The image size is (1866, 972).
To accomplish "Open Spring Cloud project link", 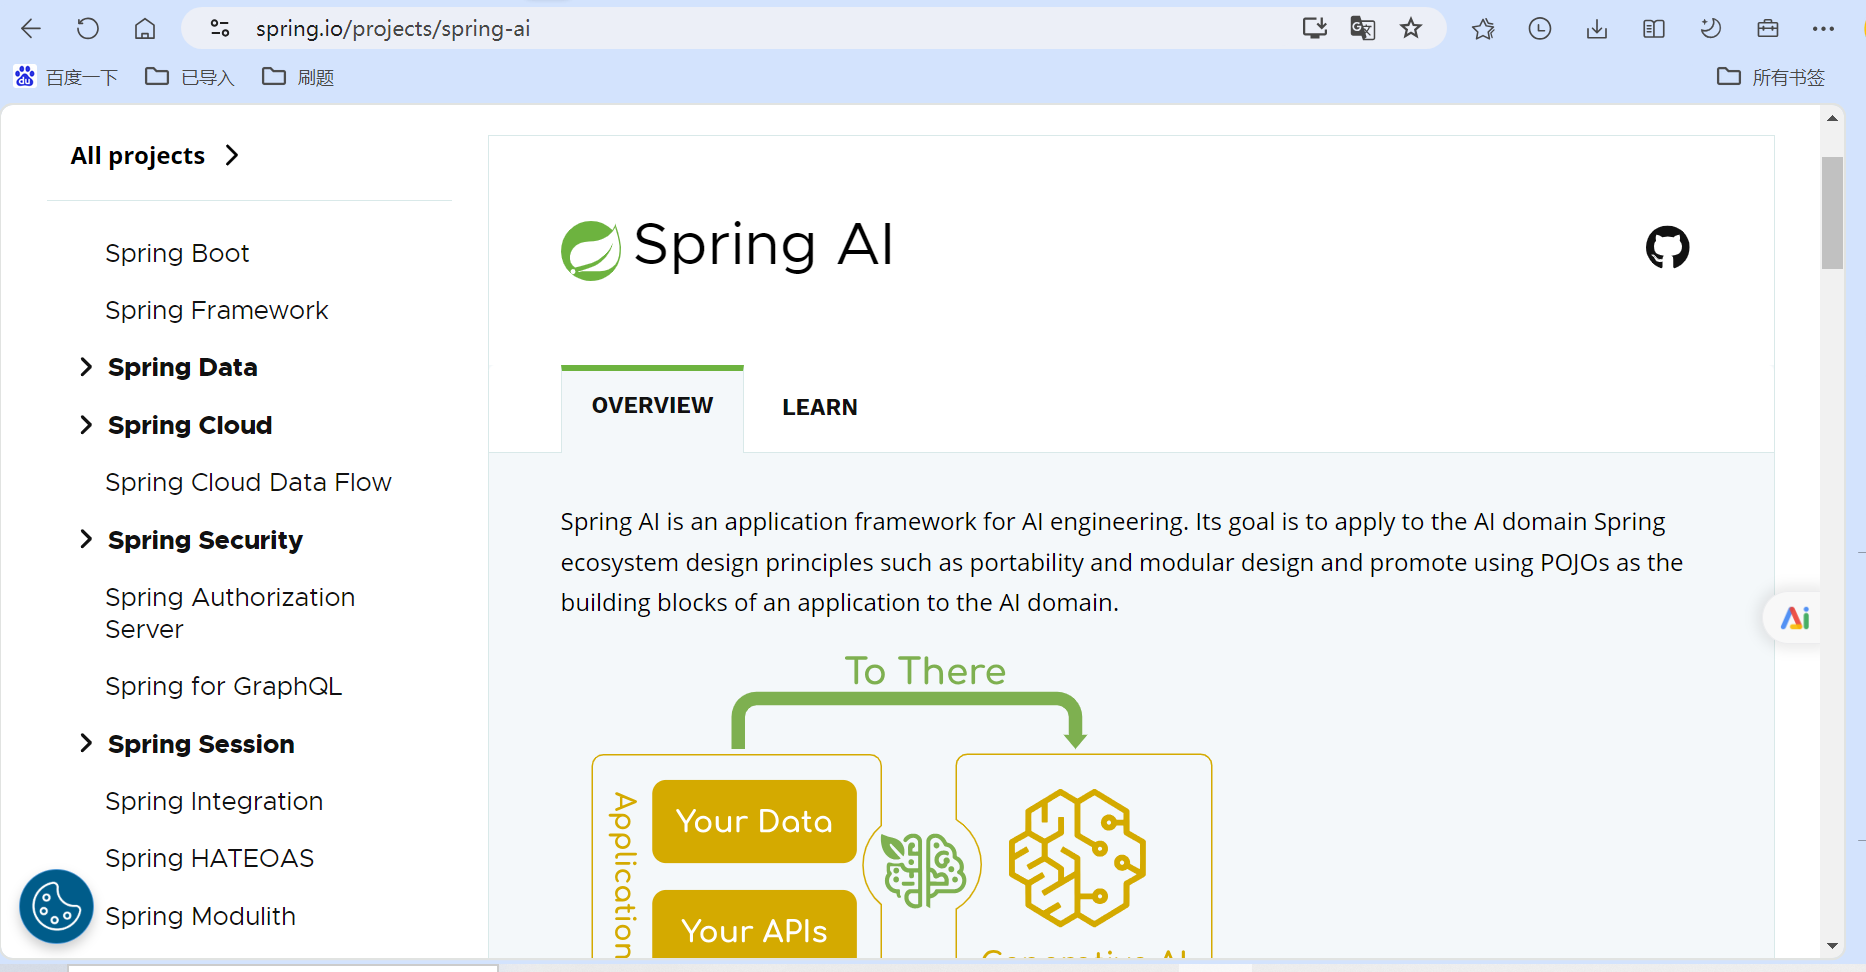I will tap(190, 425).
